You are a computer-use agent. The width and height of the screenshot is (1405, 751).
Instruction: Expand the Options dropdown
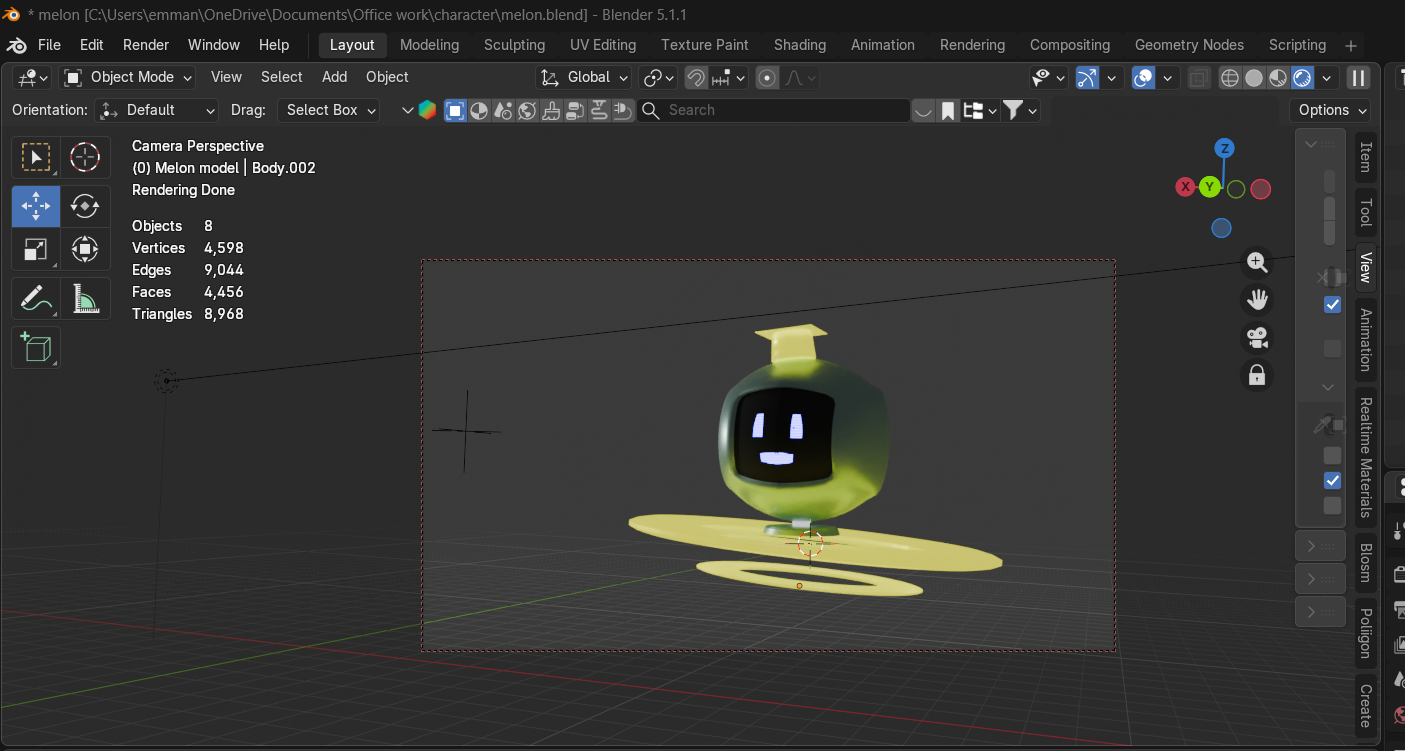(1332, 110)
